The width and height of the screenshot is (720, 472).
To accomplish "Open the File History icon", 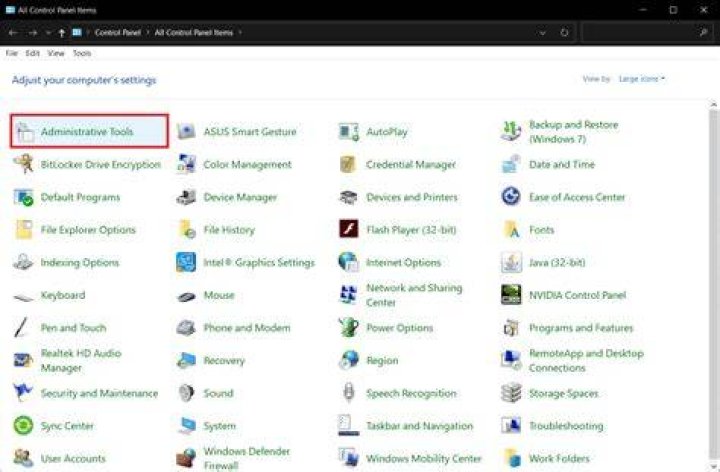I will 186,230.
